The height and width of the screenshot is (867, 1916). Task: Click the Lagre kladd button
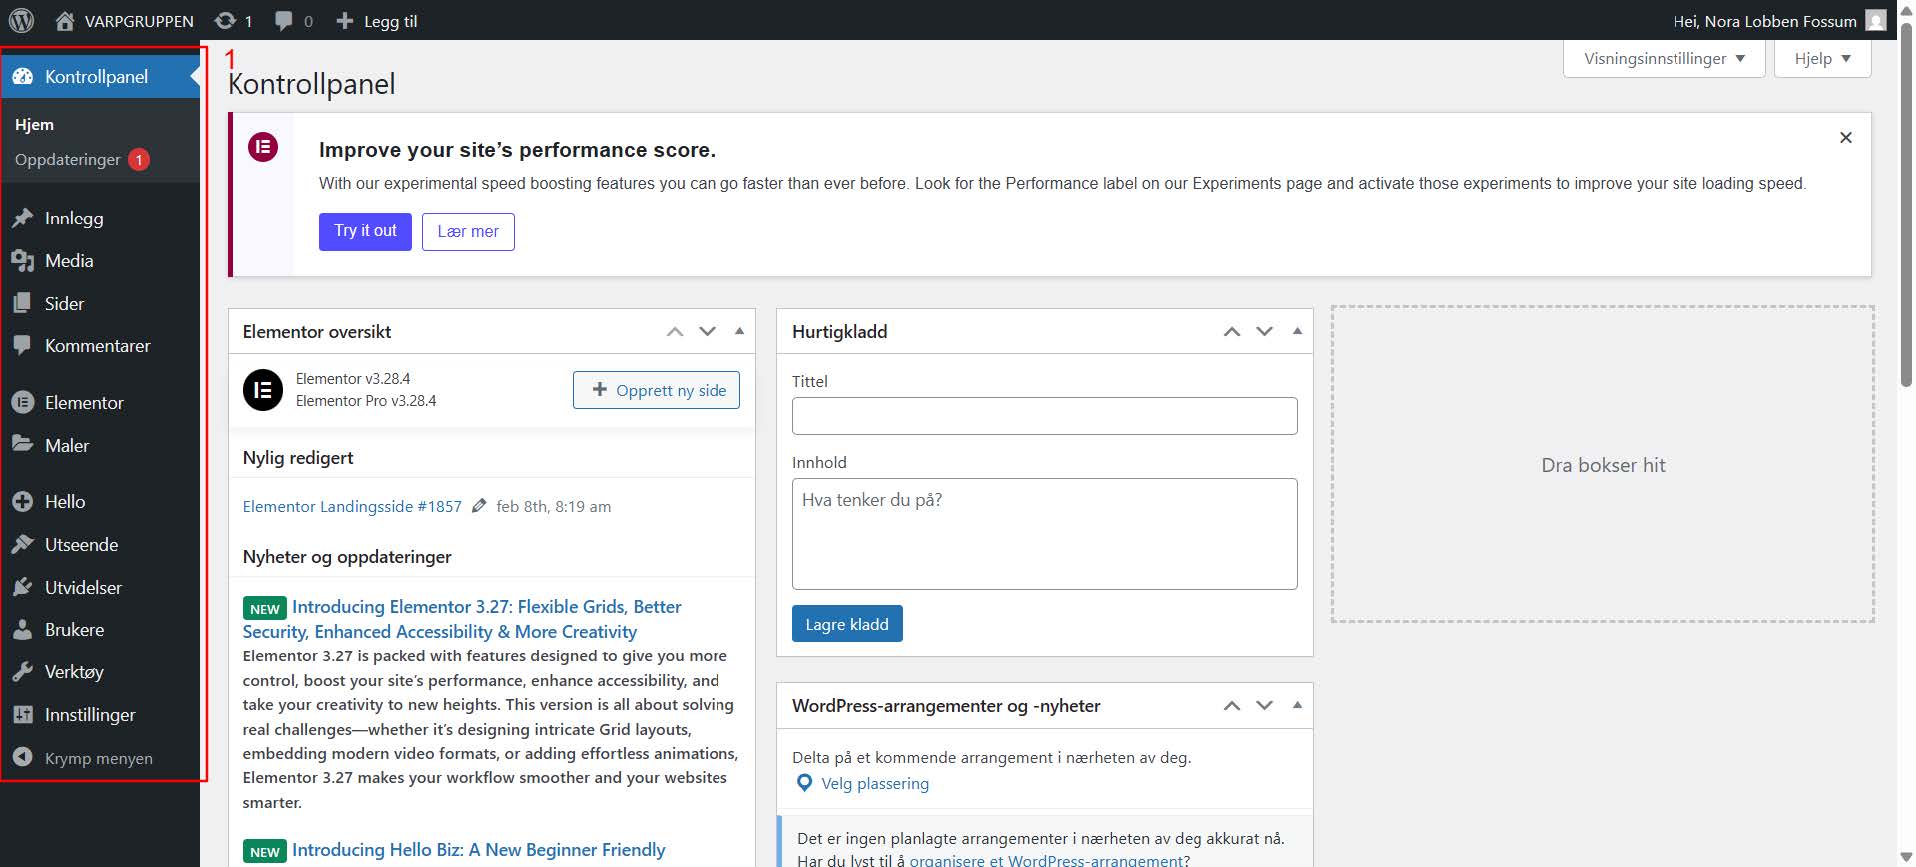click(x=847, y=624)
